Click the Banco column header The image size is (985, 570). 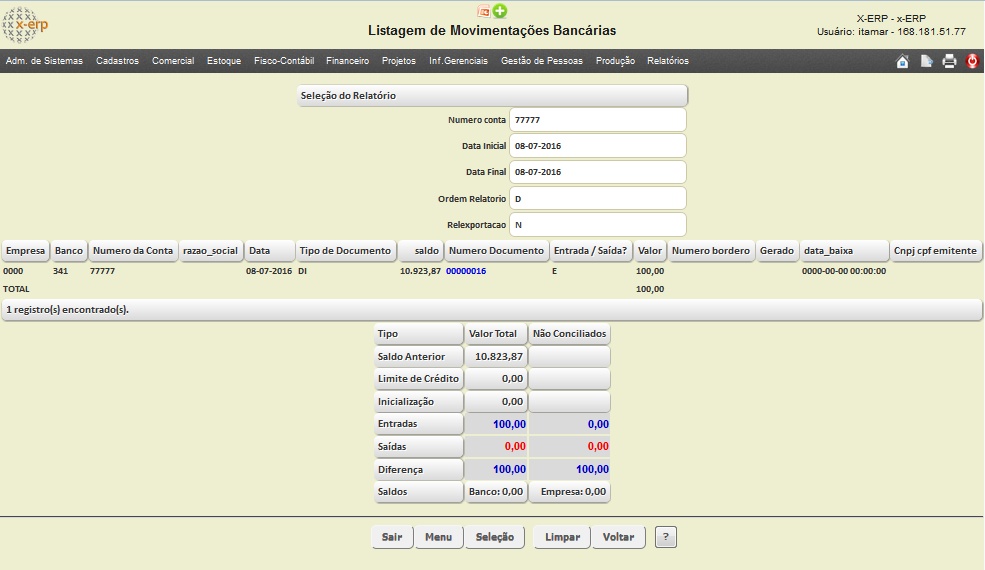point(68,251)
